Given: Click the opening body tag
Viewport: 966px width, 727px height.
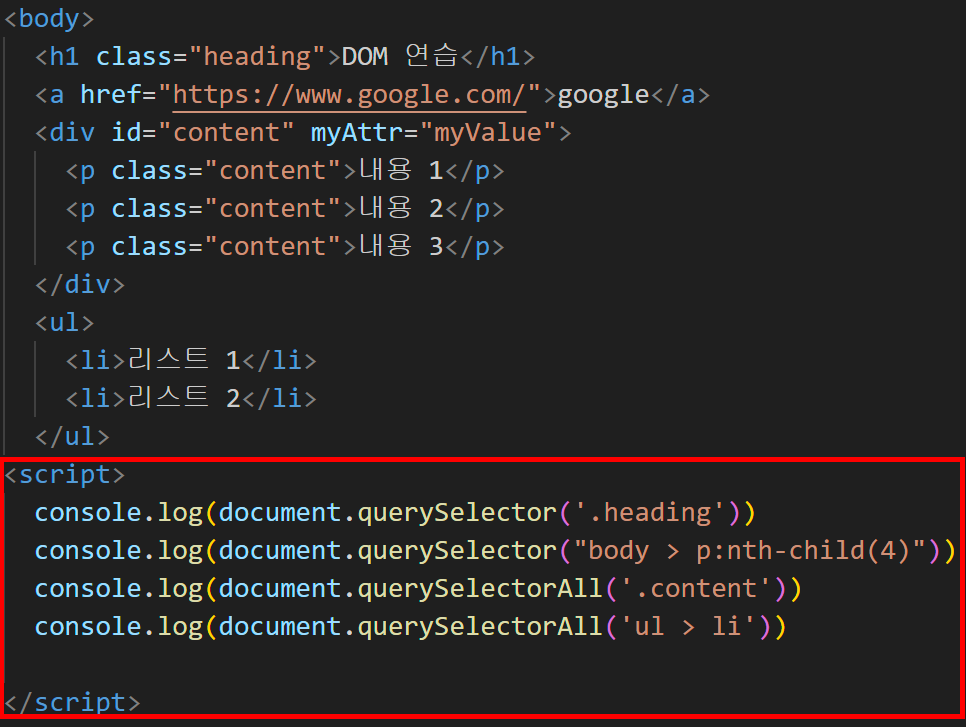Looking at the screenshot, I should [x=49, y=18].
